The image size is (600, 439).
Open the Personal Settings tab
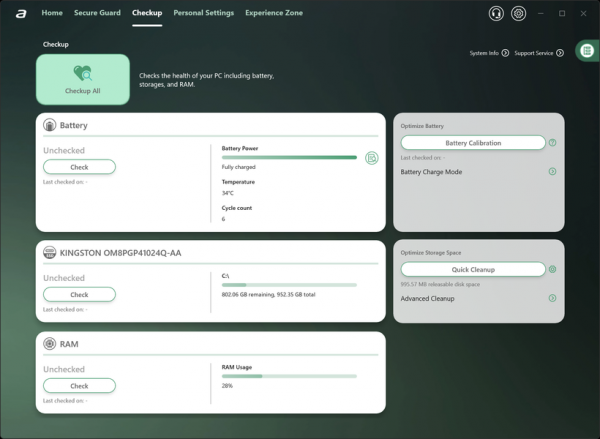(x=204, y=13)
